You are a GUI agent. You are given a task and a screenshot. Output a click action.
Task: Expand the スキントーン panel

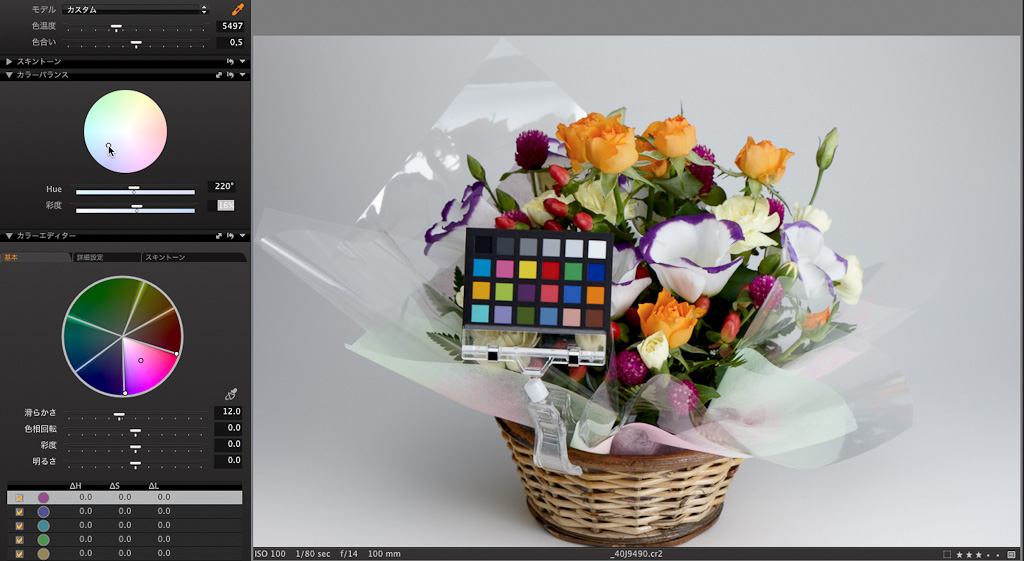pyautogui.click(x=9, y=61)
